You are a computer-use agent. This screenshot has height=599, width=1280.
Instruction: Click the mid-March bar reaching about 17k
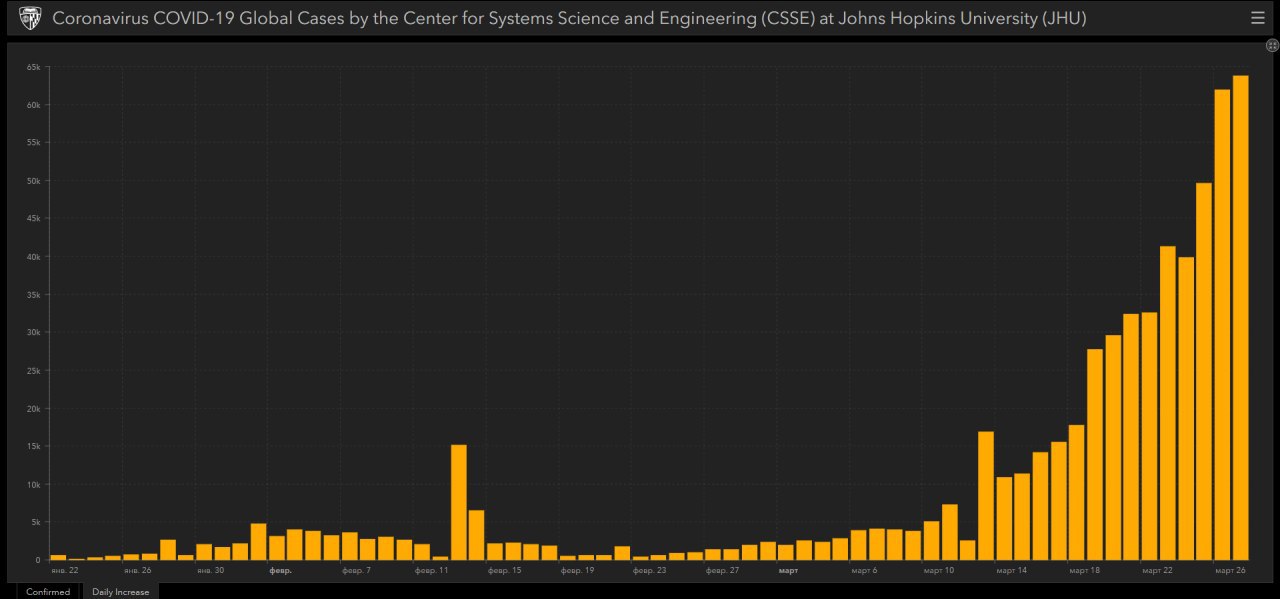(x=986, y=496)
